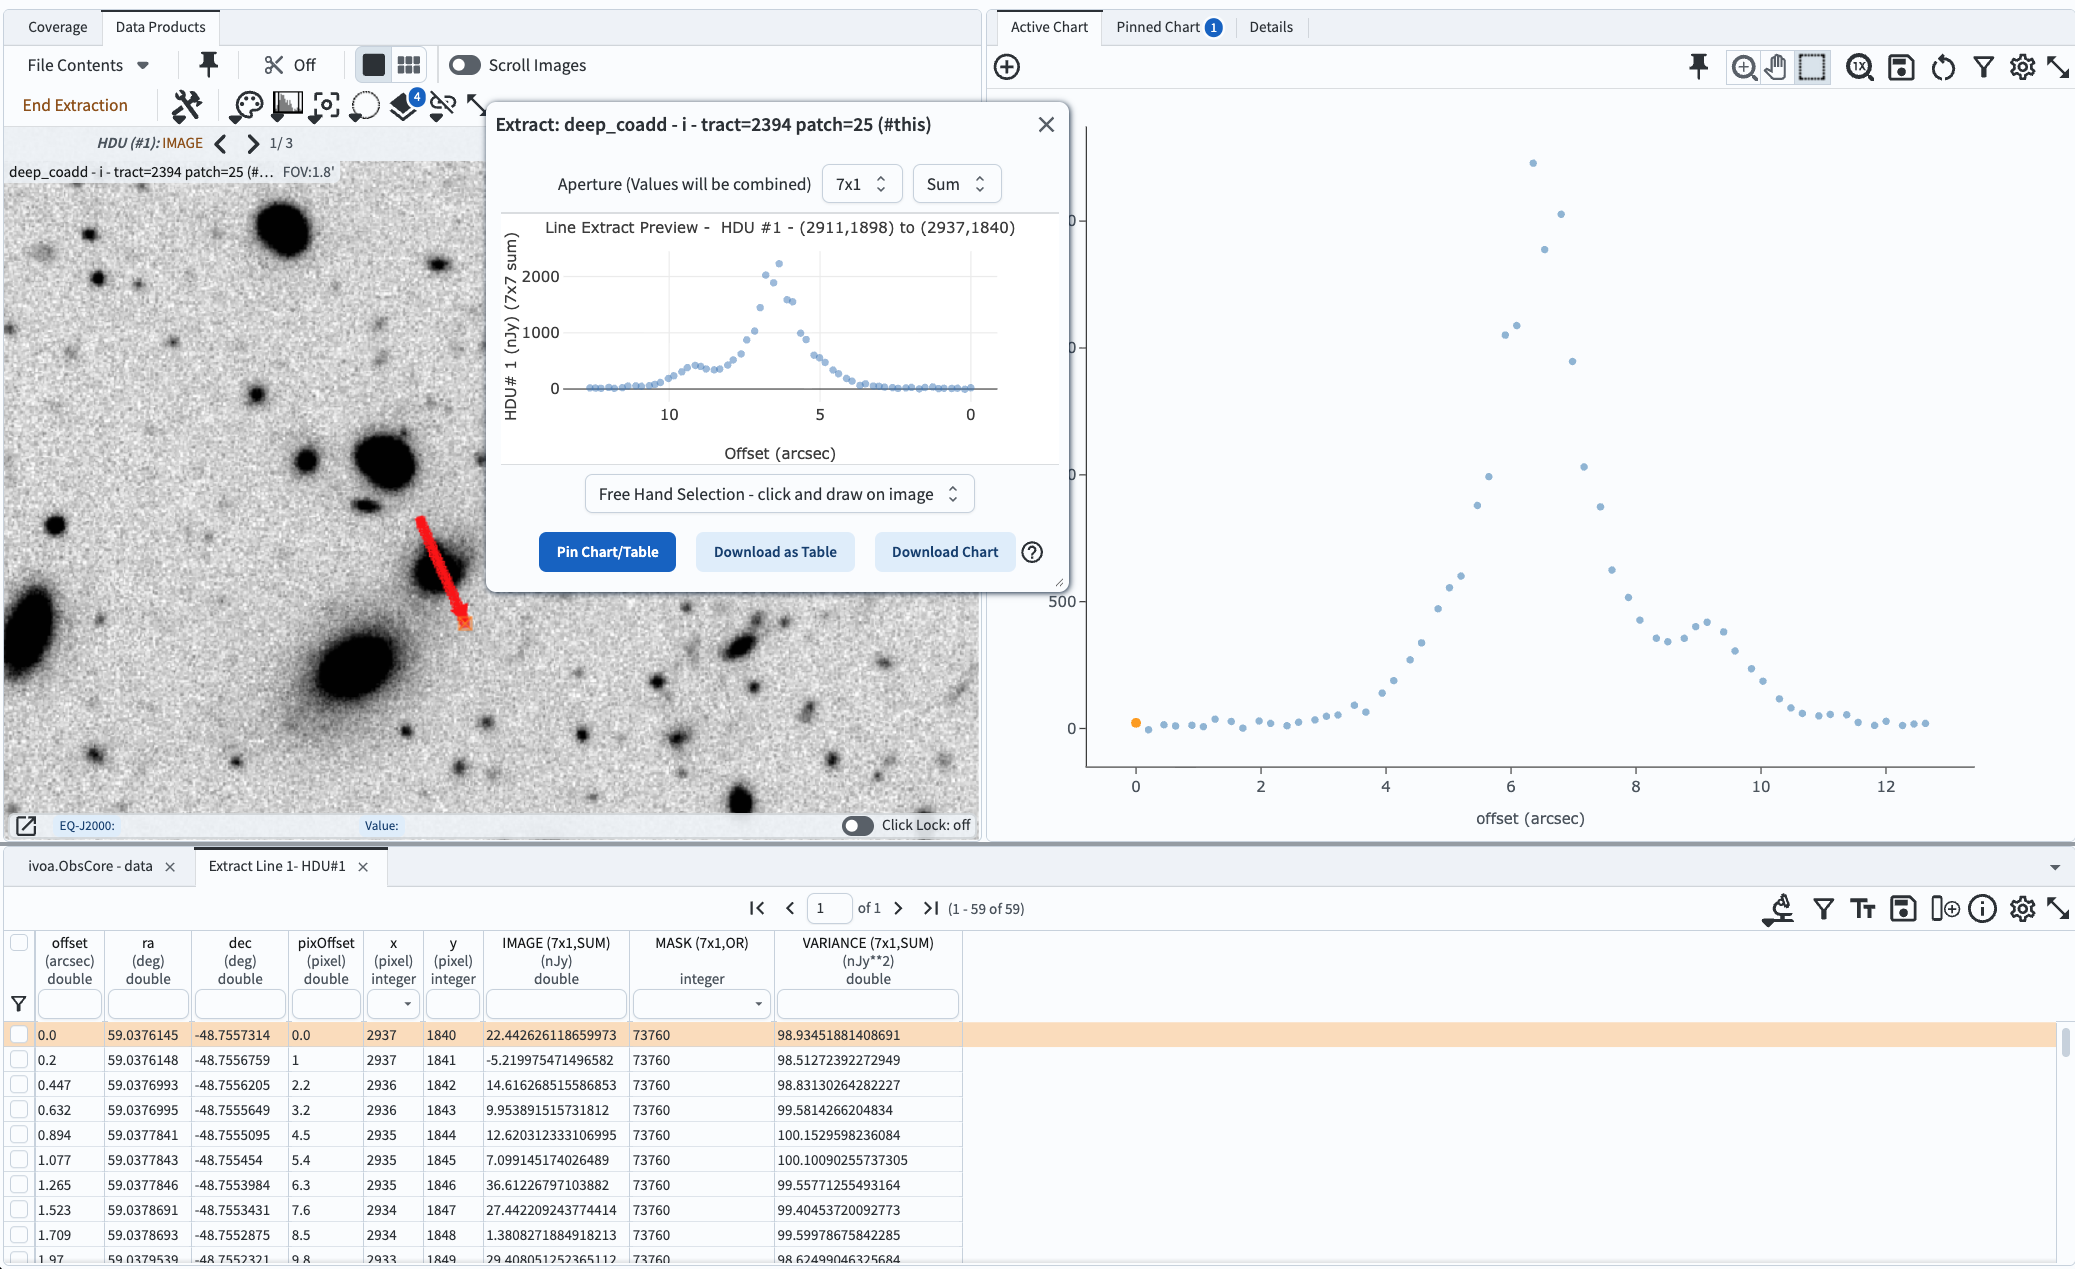This screenshot has height=1269, width=2075.
Task: Open the stretch histogram tool
Action: [x=287, y=105]
